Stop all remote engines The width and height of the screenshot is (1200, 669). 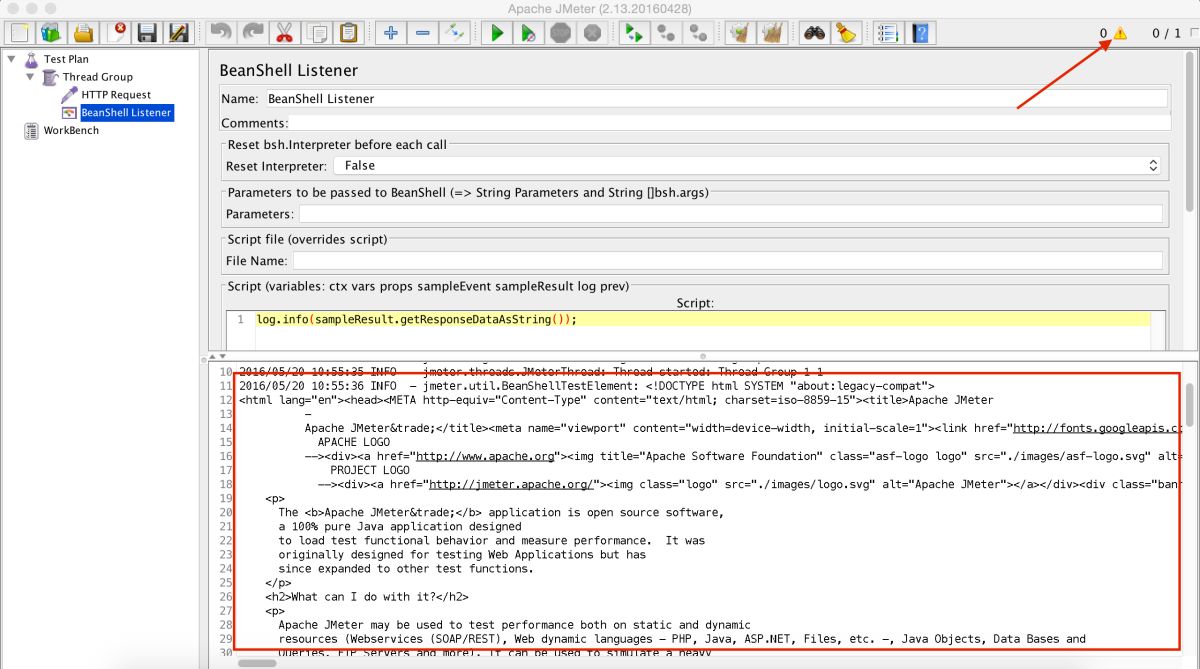[665, 33]
